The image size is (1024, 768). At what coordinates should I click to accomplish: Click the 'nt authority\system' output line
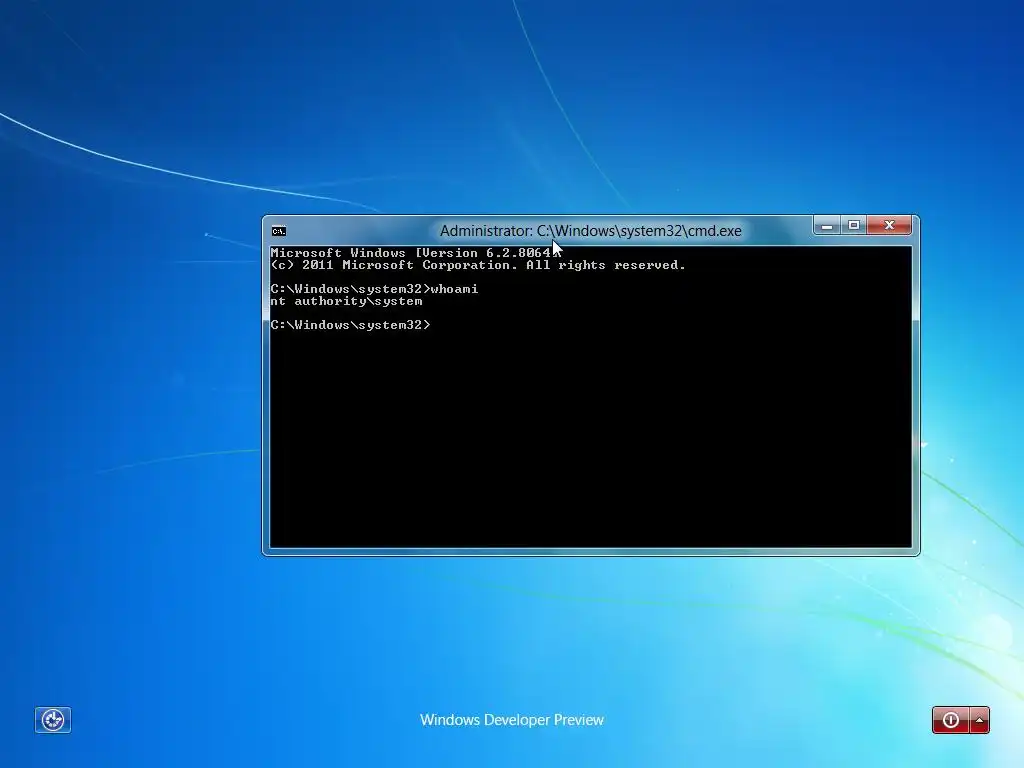(x=346, y=301)
